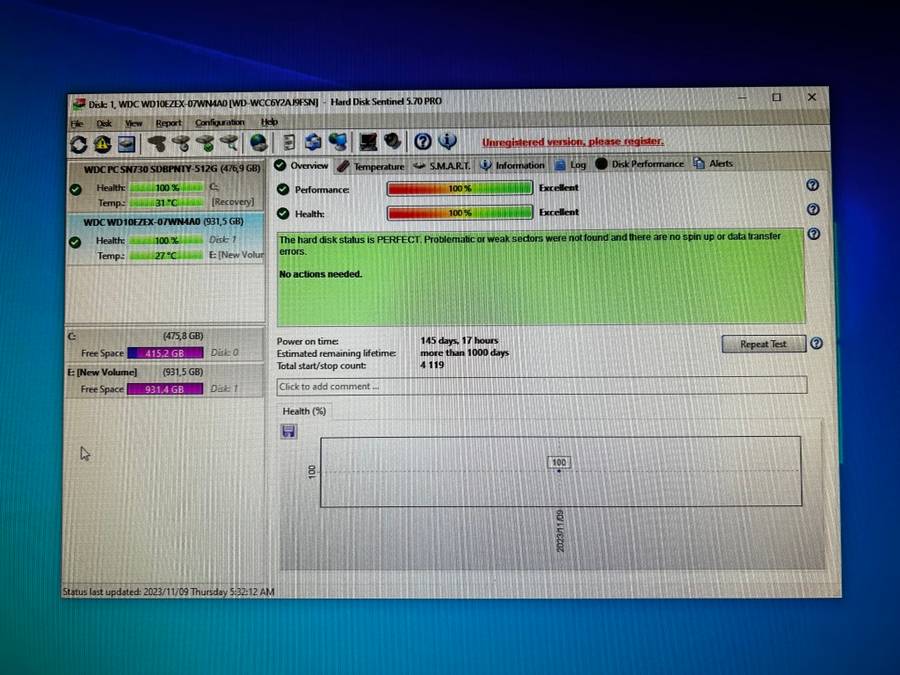
Task: Click the refresh arrows toolbar icon
Action: (x=78, y=143)
